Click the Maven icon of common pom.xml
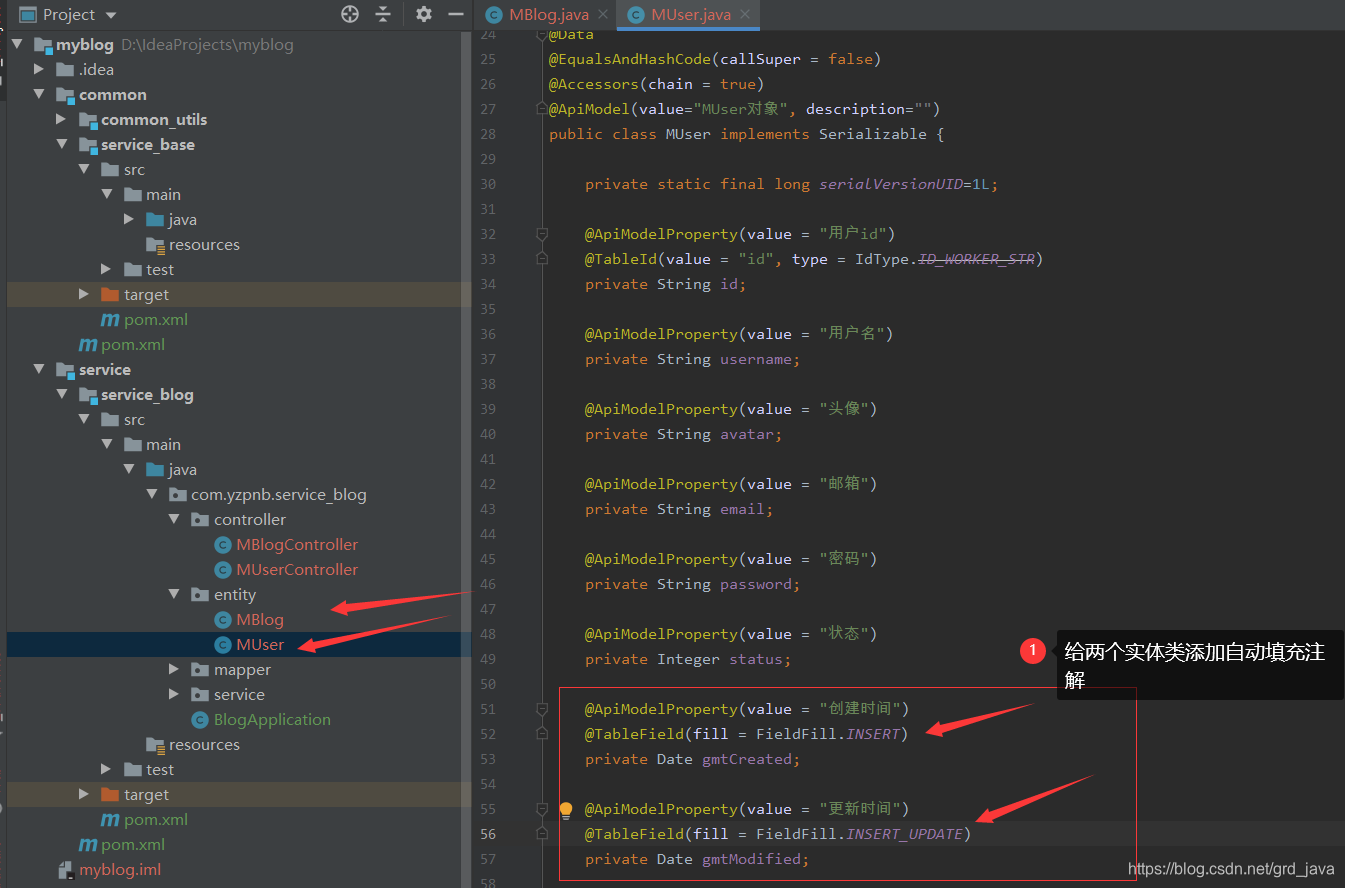 point(88,345)
